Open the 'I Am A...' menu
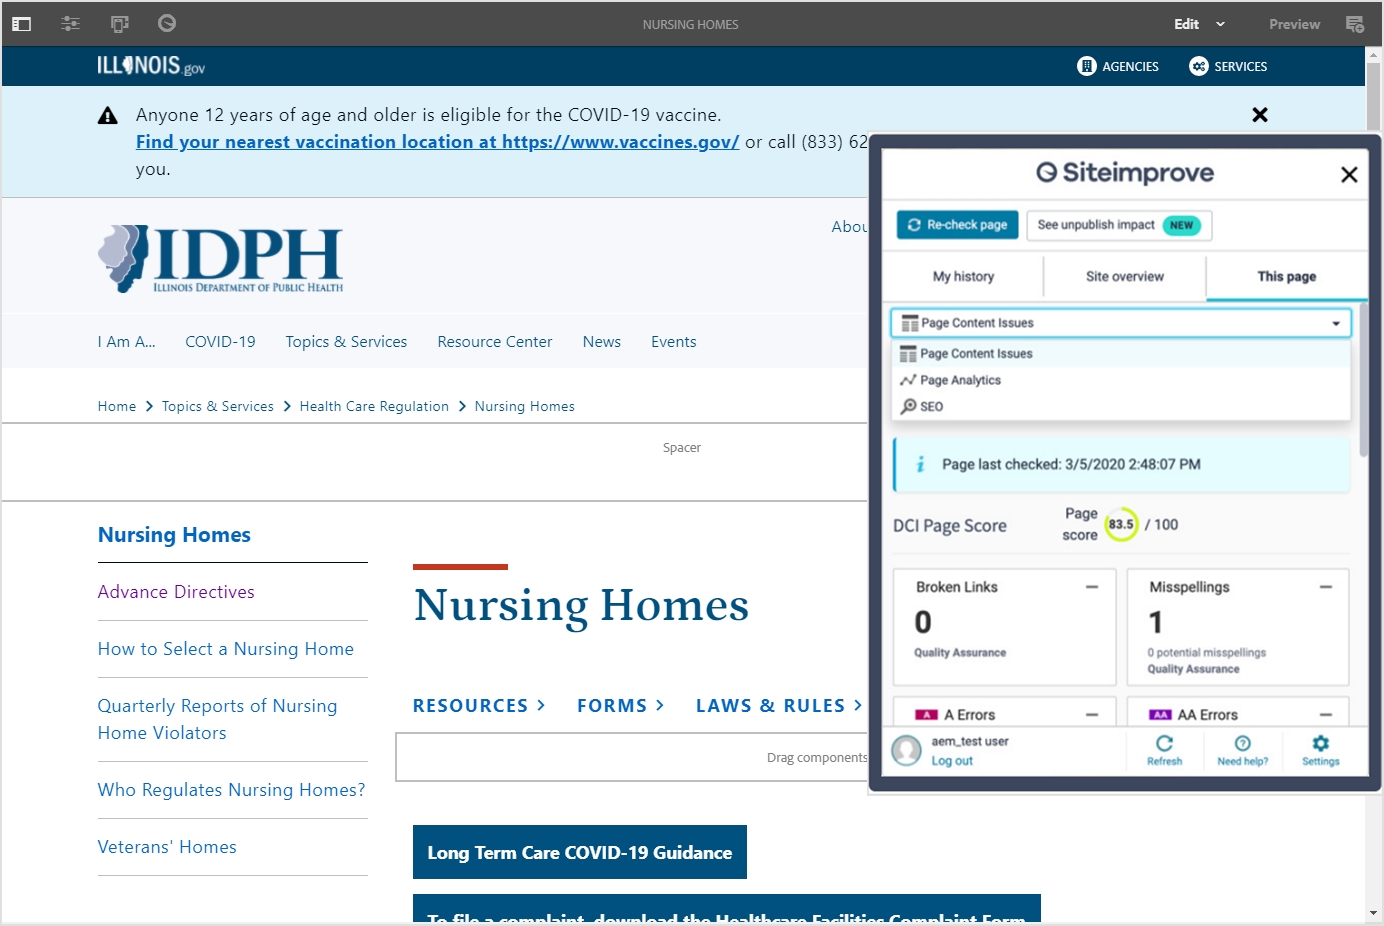1384x926 pixels. 127,342
